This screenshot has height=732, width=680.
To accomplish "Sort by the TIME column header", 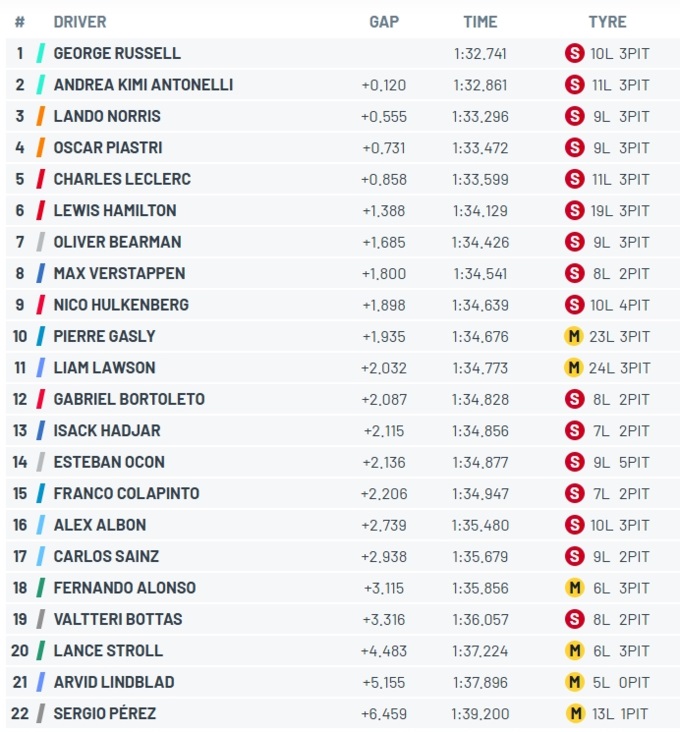I will tap(480, 21).
